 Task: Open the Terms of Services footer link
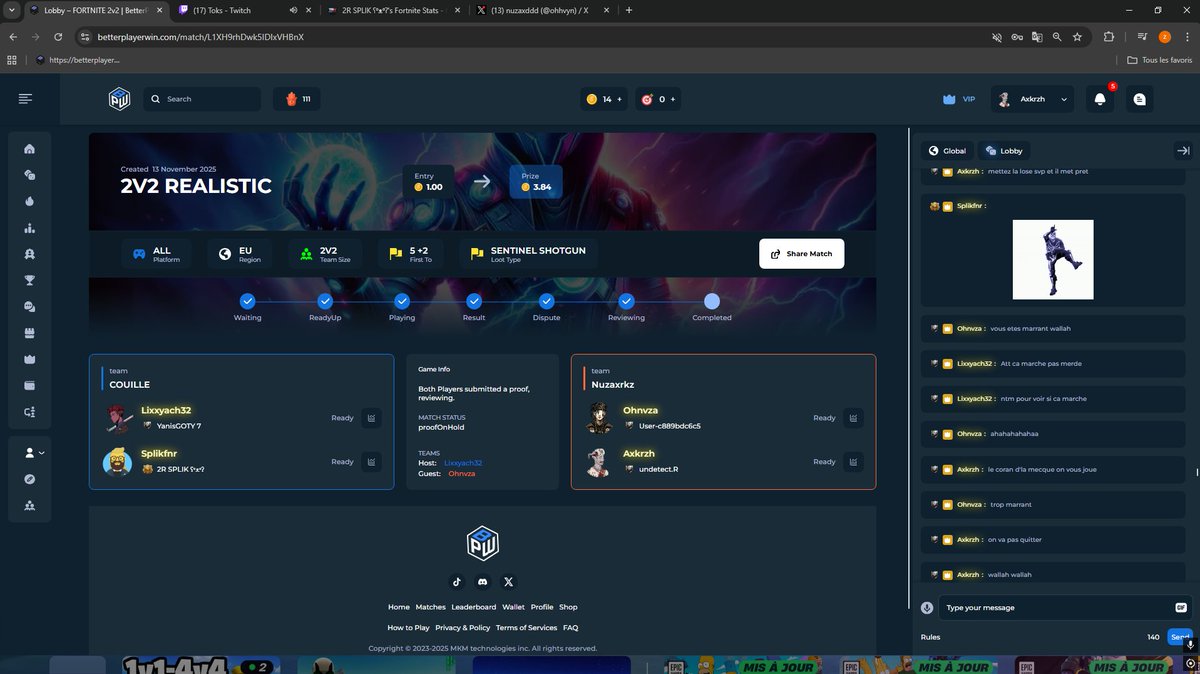[526, 628]
